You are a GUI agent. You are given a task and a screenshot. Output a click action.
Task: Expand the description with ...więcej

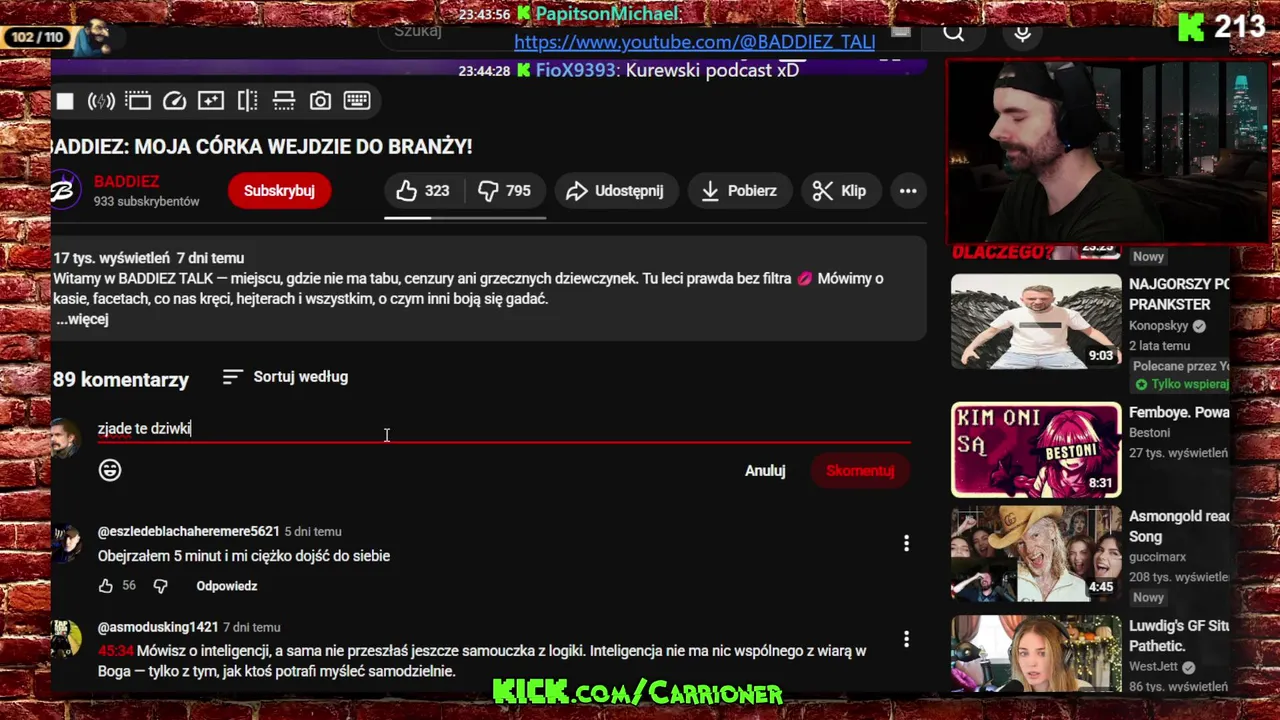tap(82, 319)
